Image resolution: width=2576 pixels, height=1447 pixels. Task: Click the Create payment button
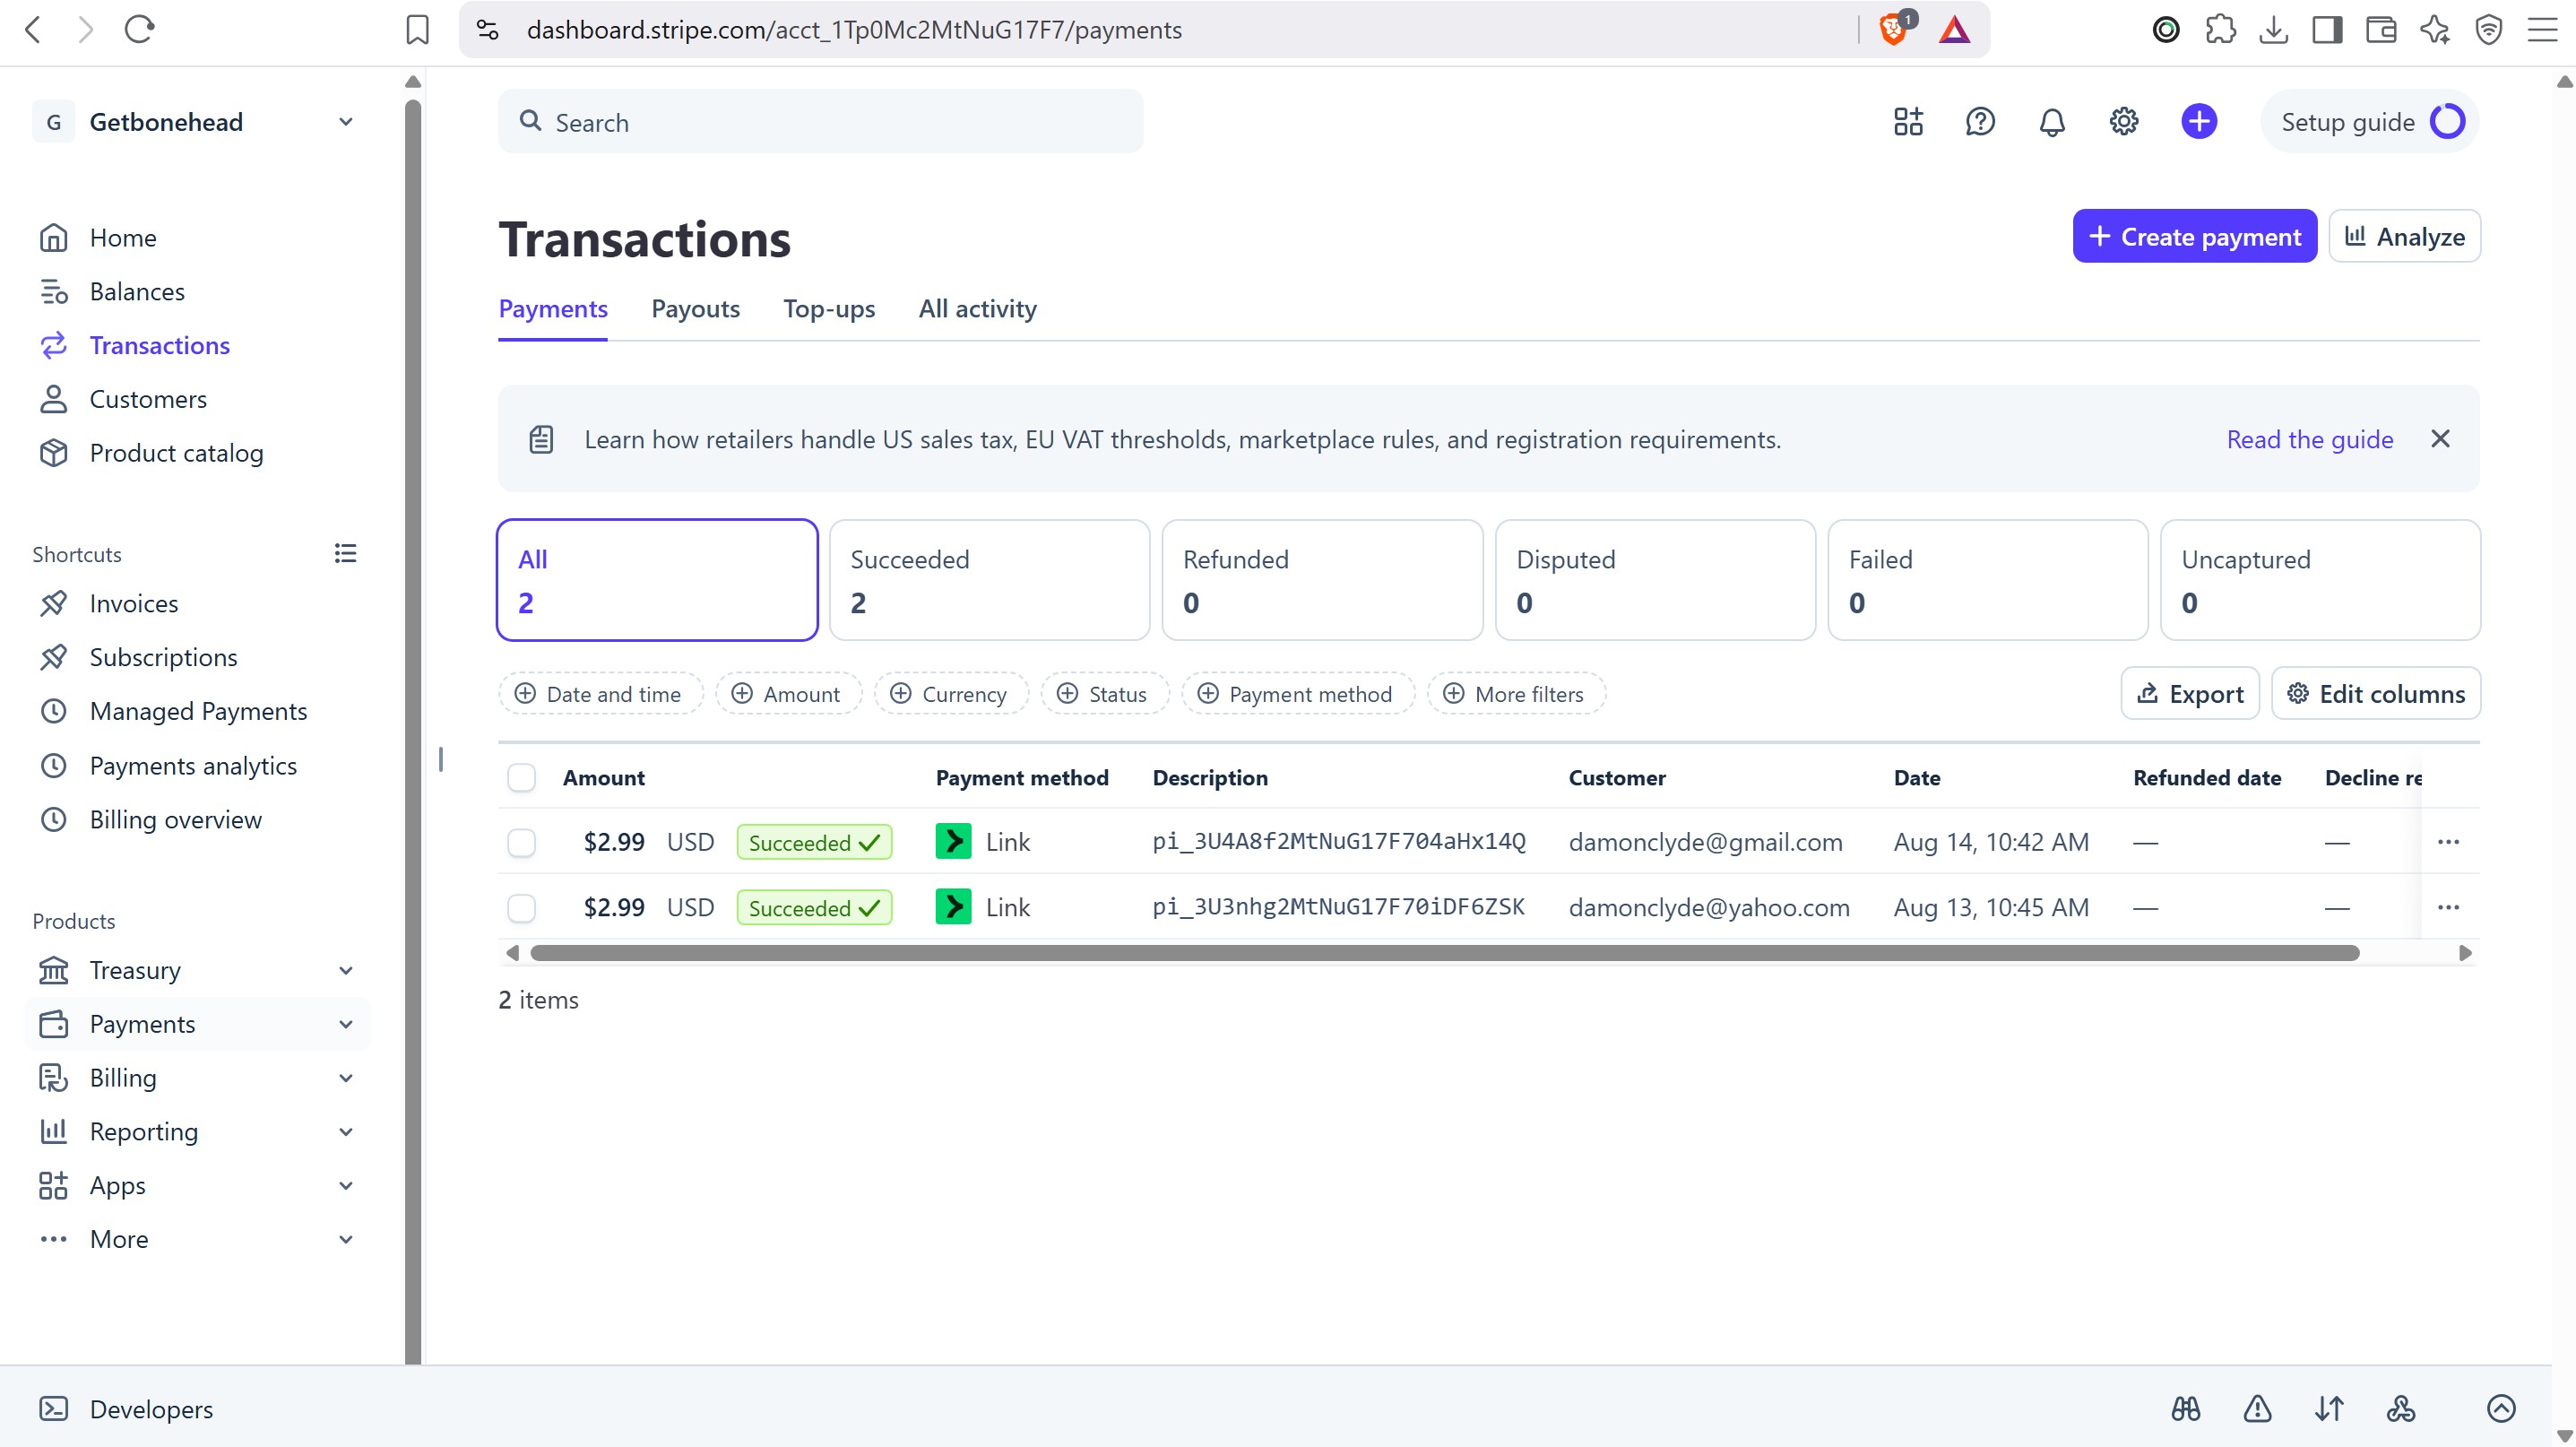[2194, 237]
